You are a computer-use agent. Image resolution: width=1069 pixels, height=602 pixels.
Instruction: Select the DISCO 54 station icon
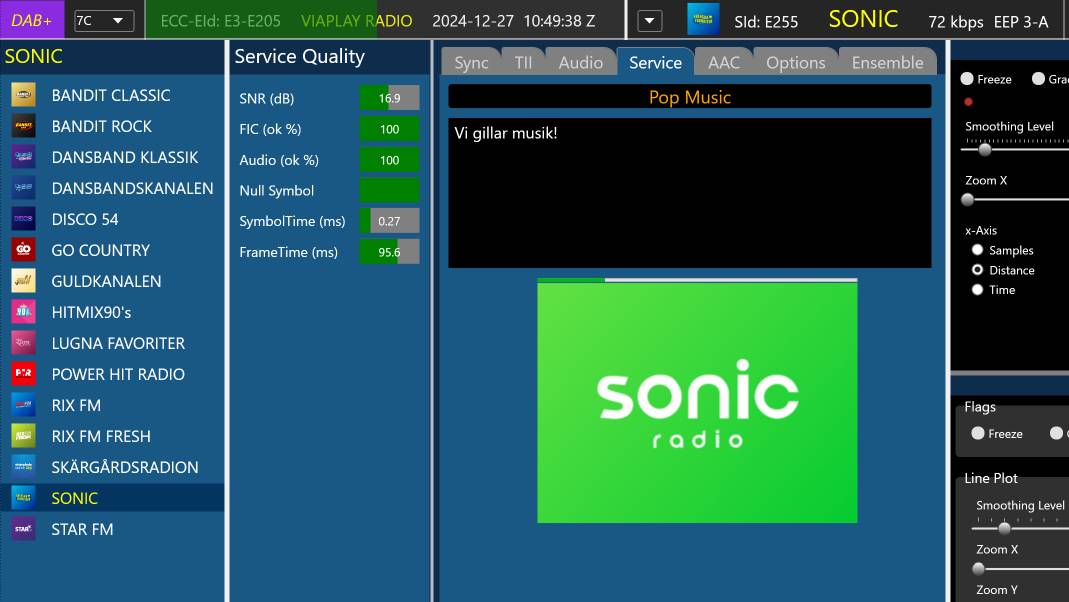pos(24,219)
